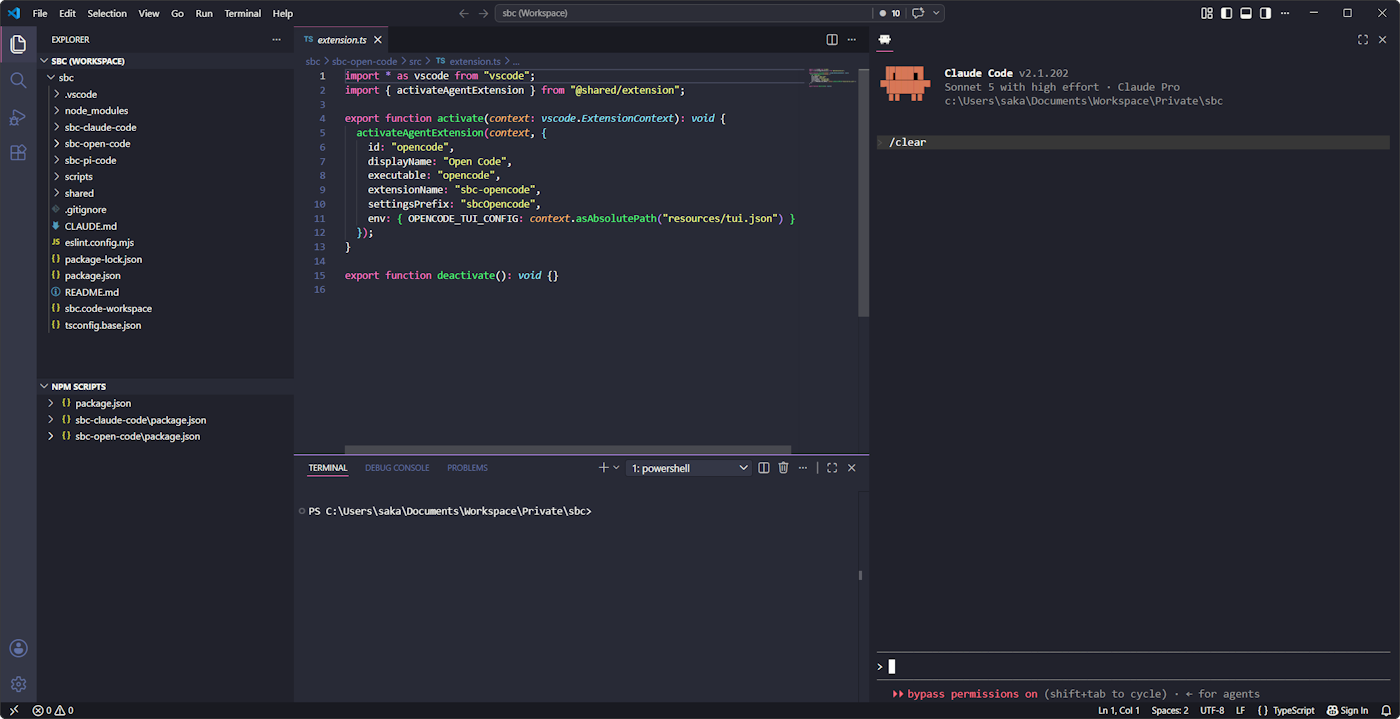Kill terminal using the trash icon
Screen dimensions: 1400x719
click(x=783, y=468)
